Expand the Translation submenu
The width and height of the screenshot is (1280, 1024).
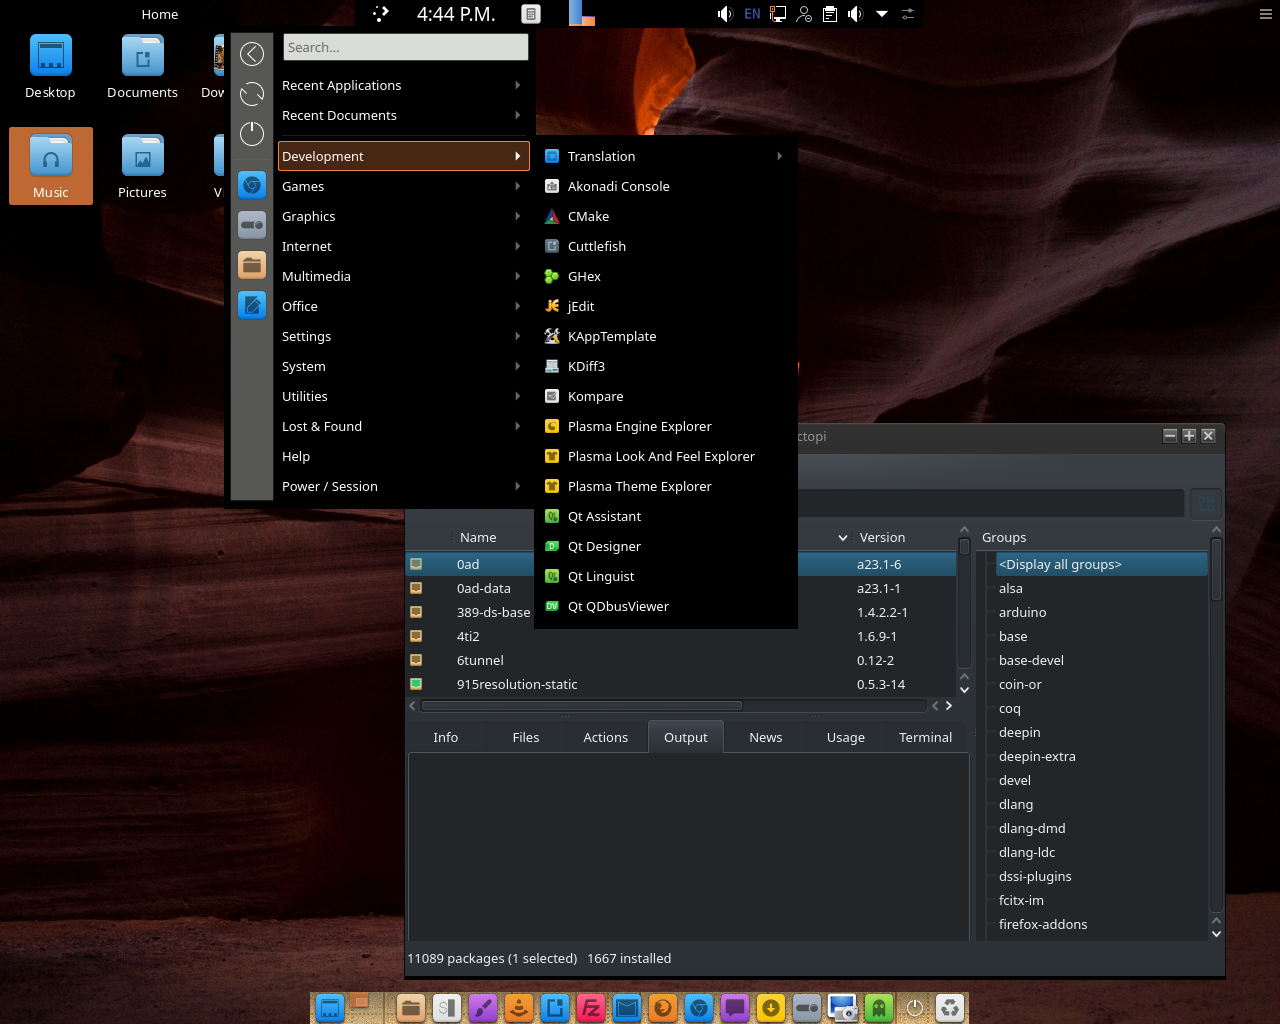click(x=666, y=156)
